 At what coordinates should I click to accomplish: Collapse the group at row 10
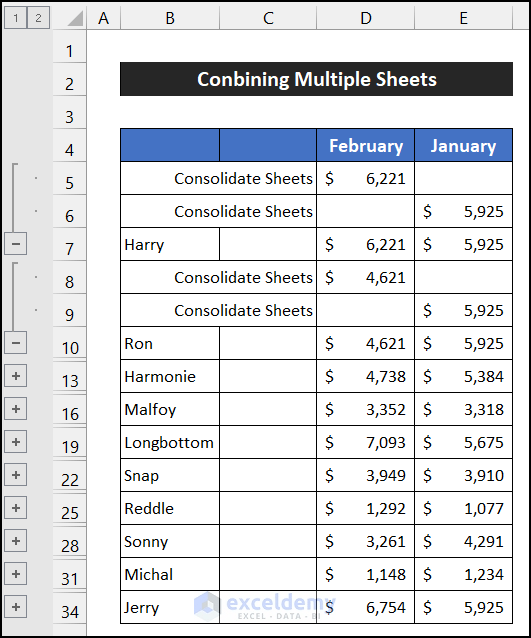(15, 343)
